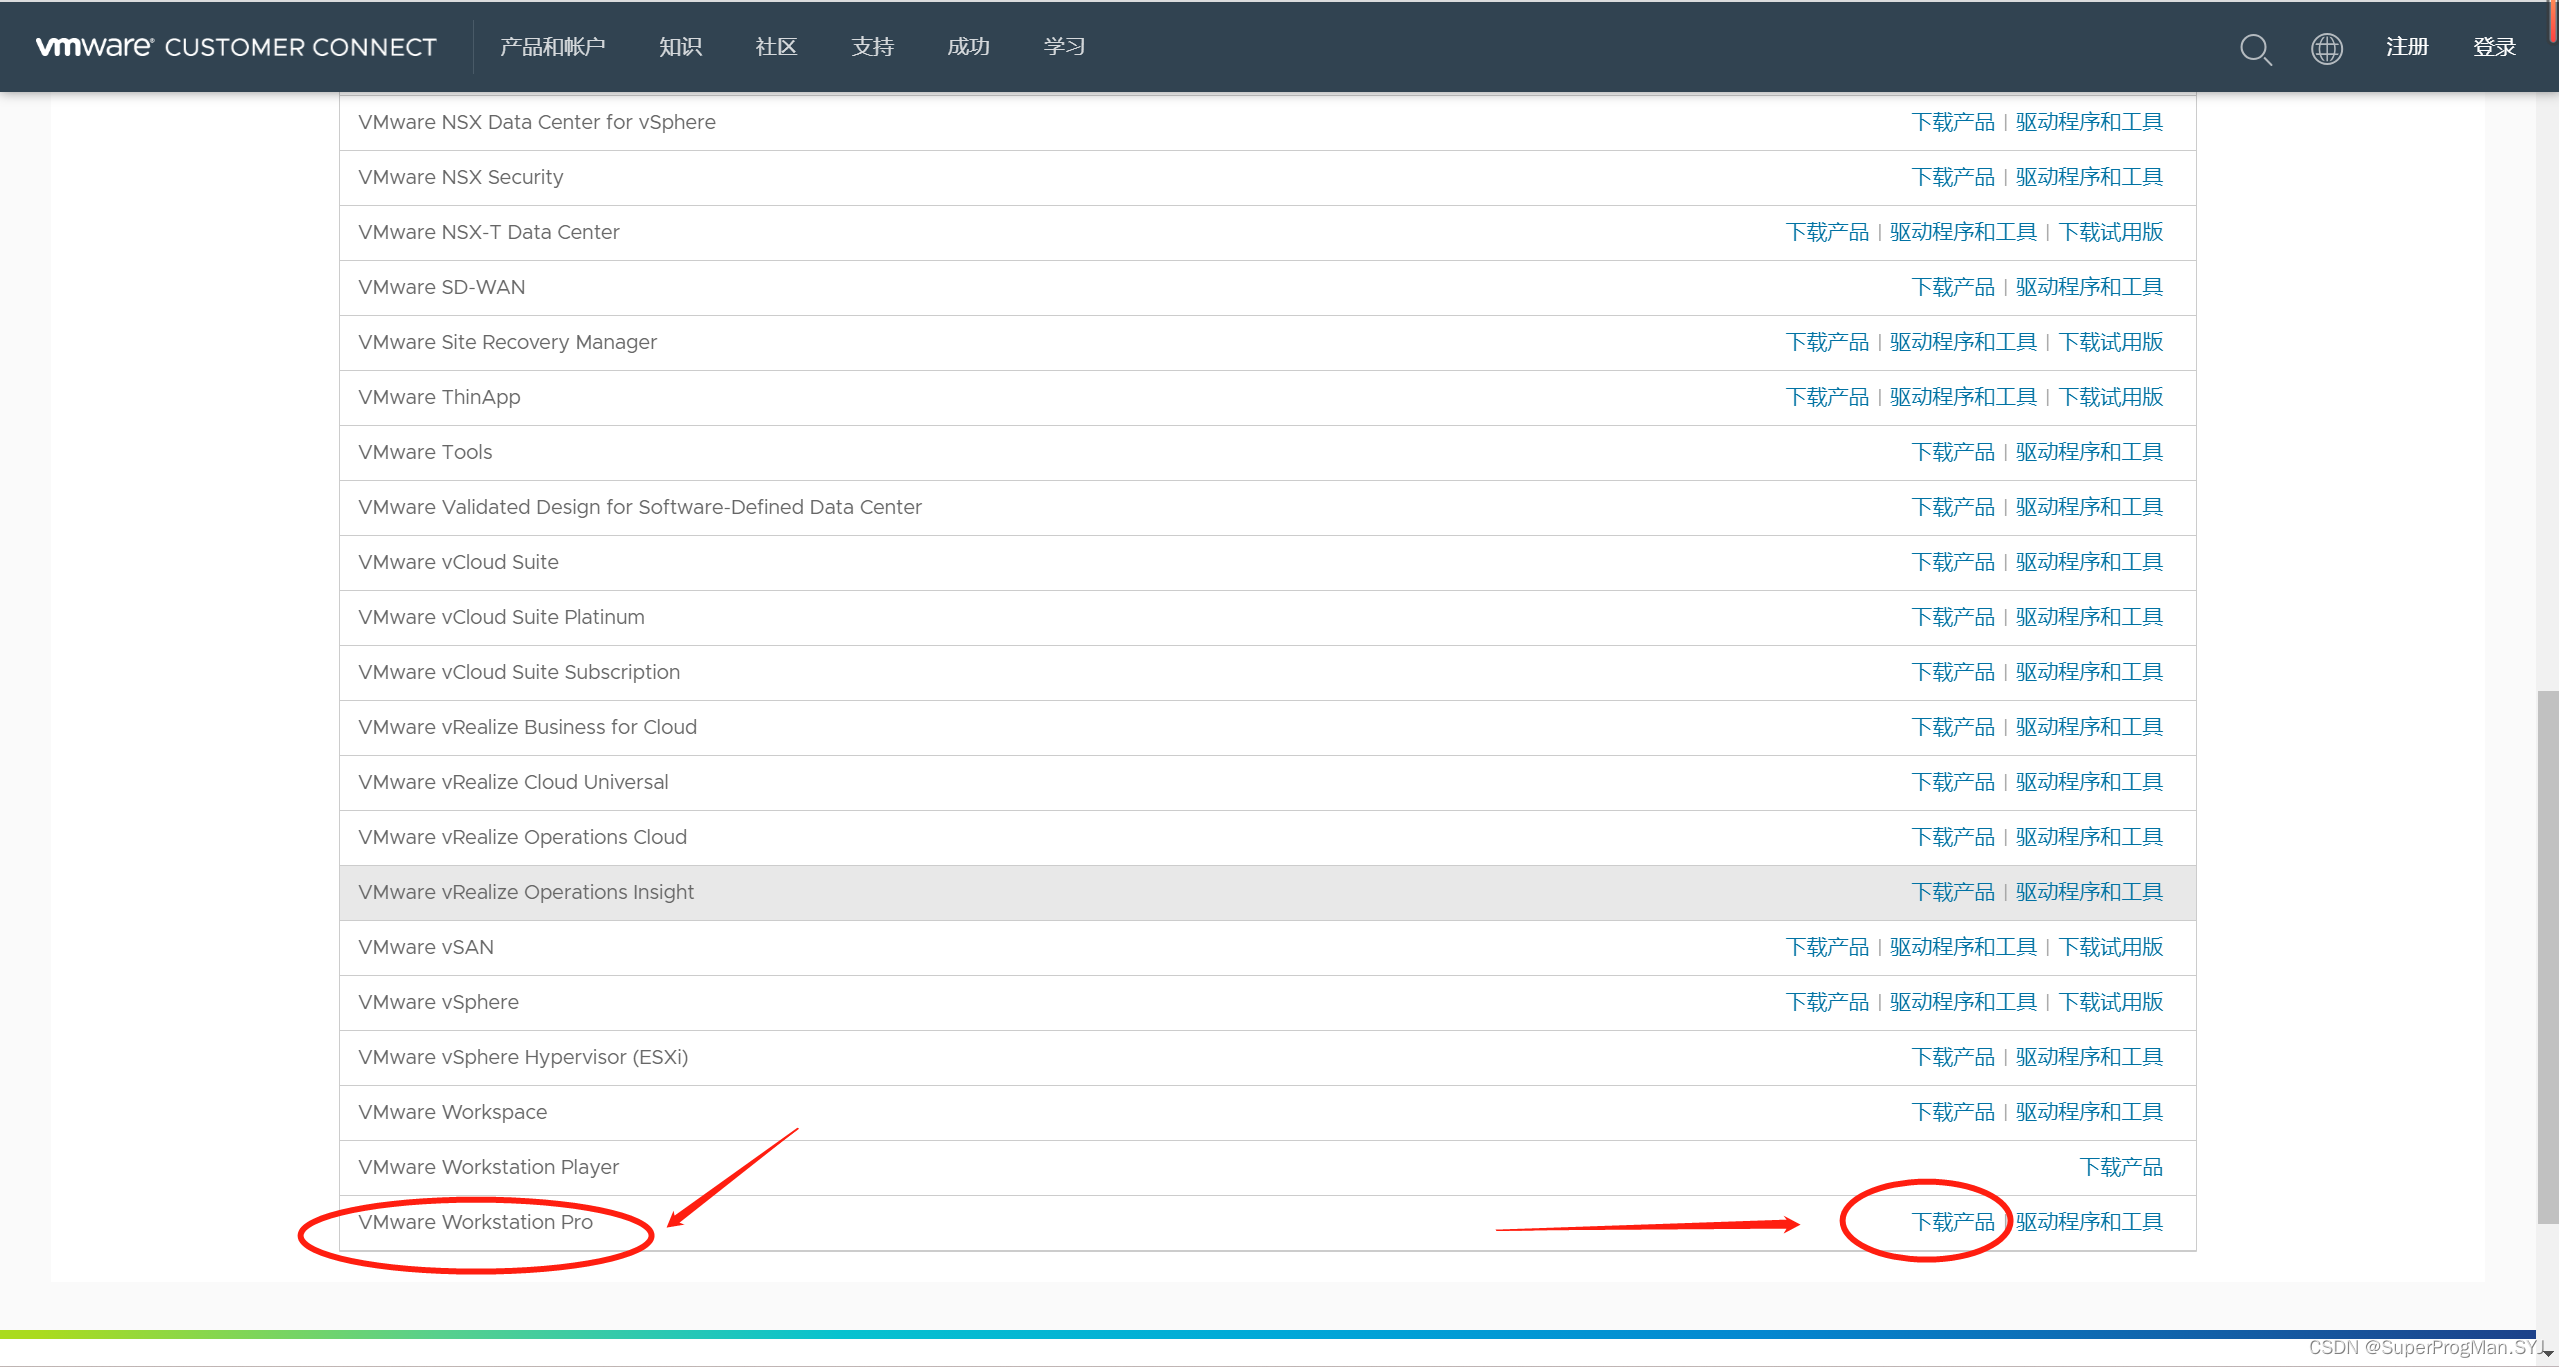This screenshot has height=1367, width=2559.
Task: Click 驱动程序和工具 for vRealize Operations Insight
Action: tap(2089, 892)
